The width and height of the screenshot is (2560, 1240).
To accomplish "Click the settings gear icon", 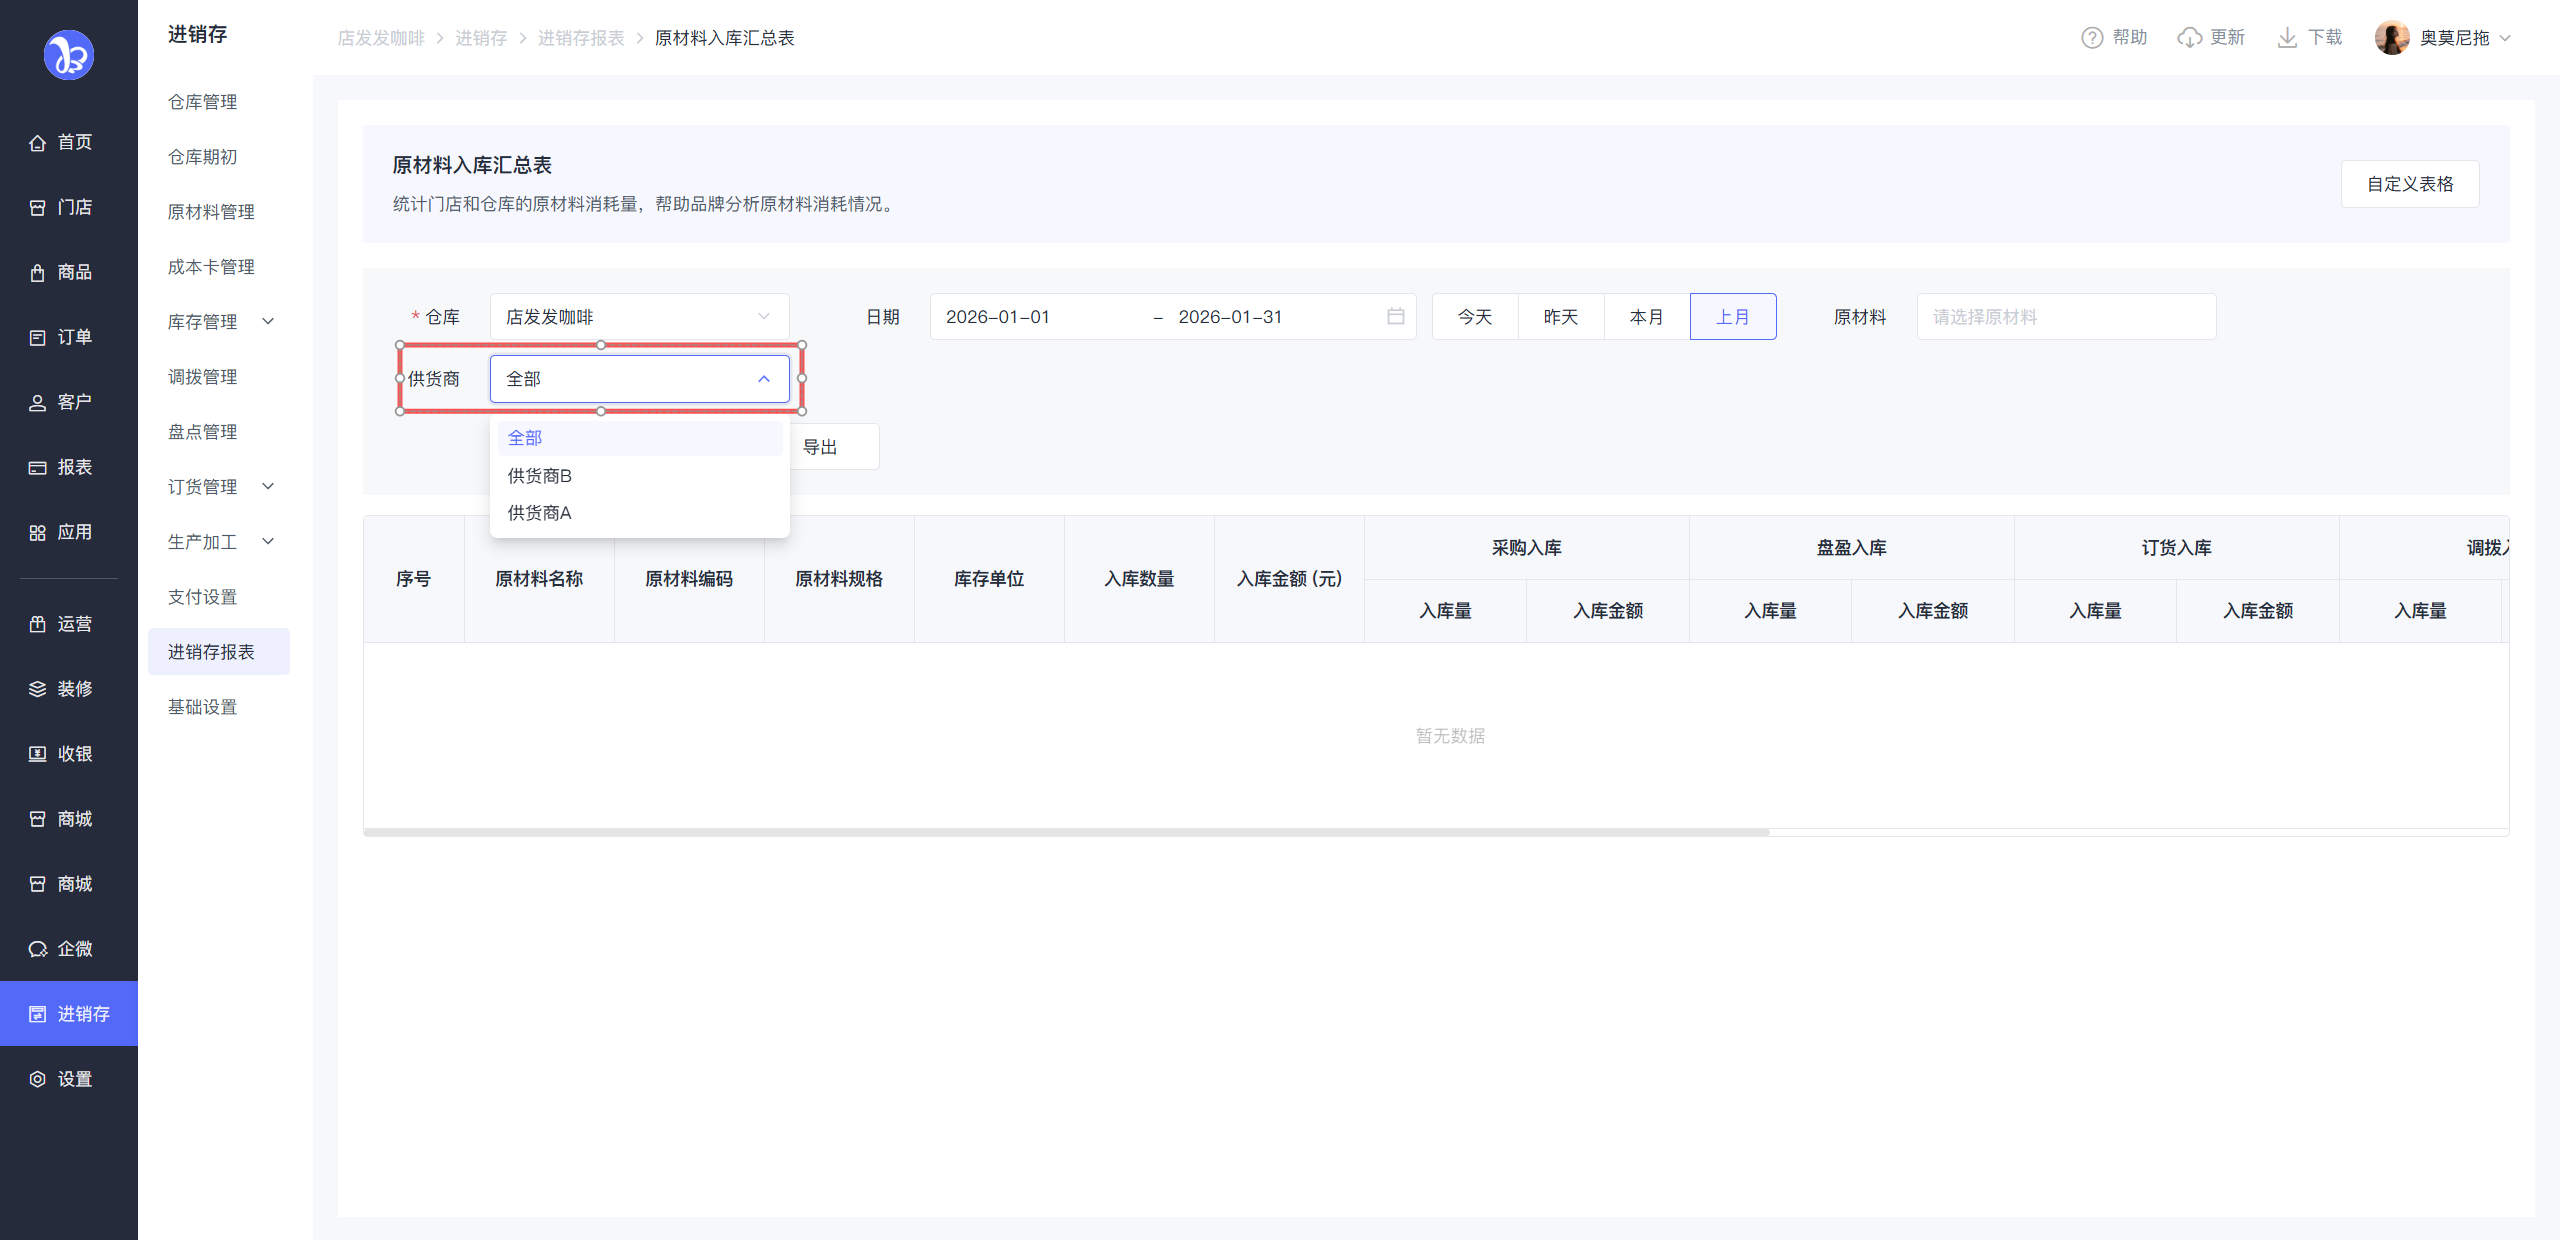I will (38, 1079).
